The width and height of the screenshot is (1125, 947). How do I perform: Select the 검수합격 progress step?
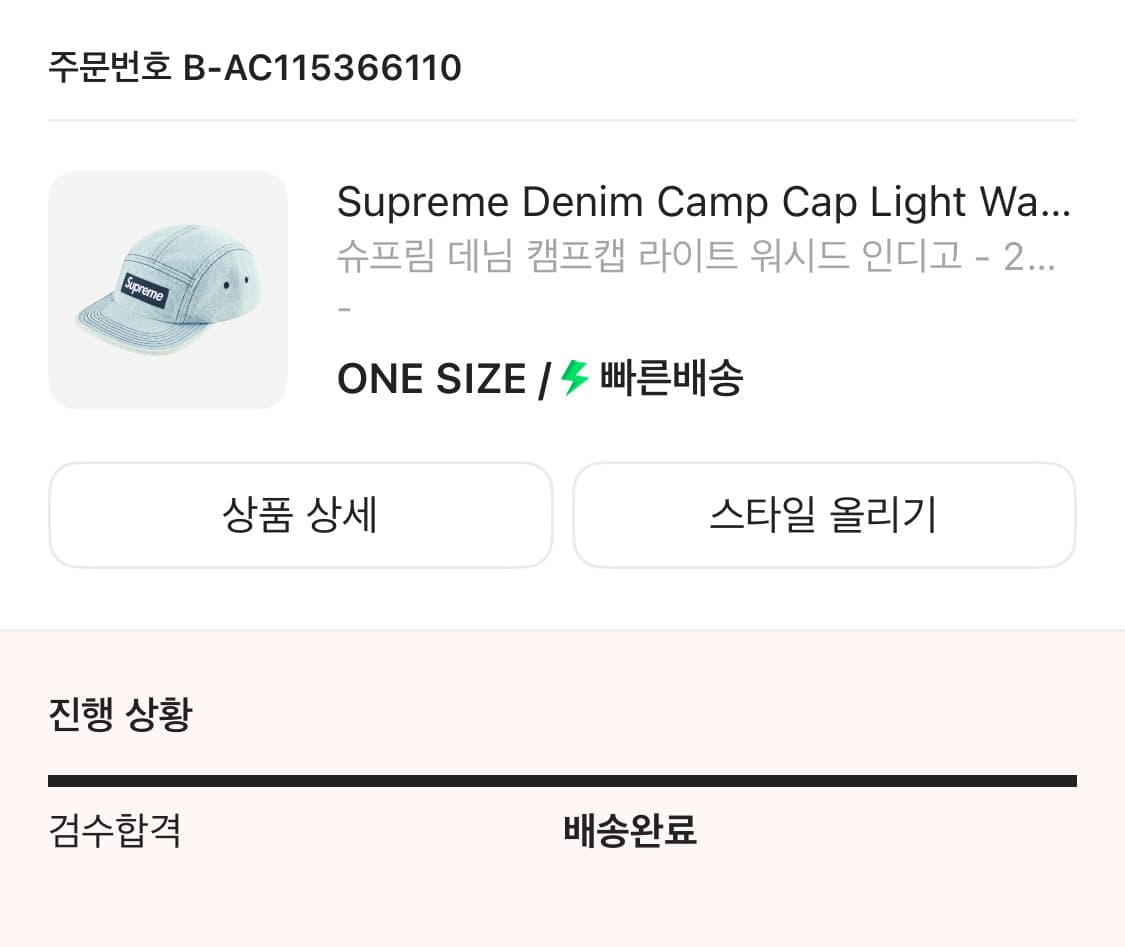pyautogui.click(x=115, y=831)
